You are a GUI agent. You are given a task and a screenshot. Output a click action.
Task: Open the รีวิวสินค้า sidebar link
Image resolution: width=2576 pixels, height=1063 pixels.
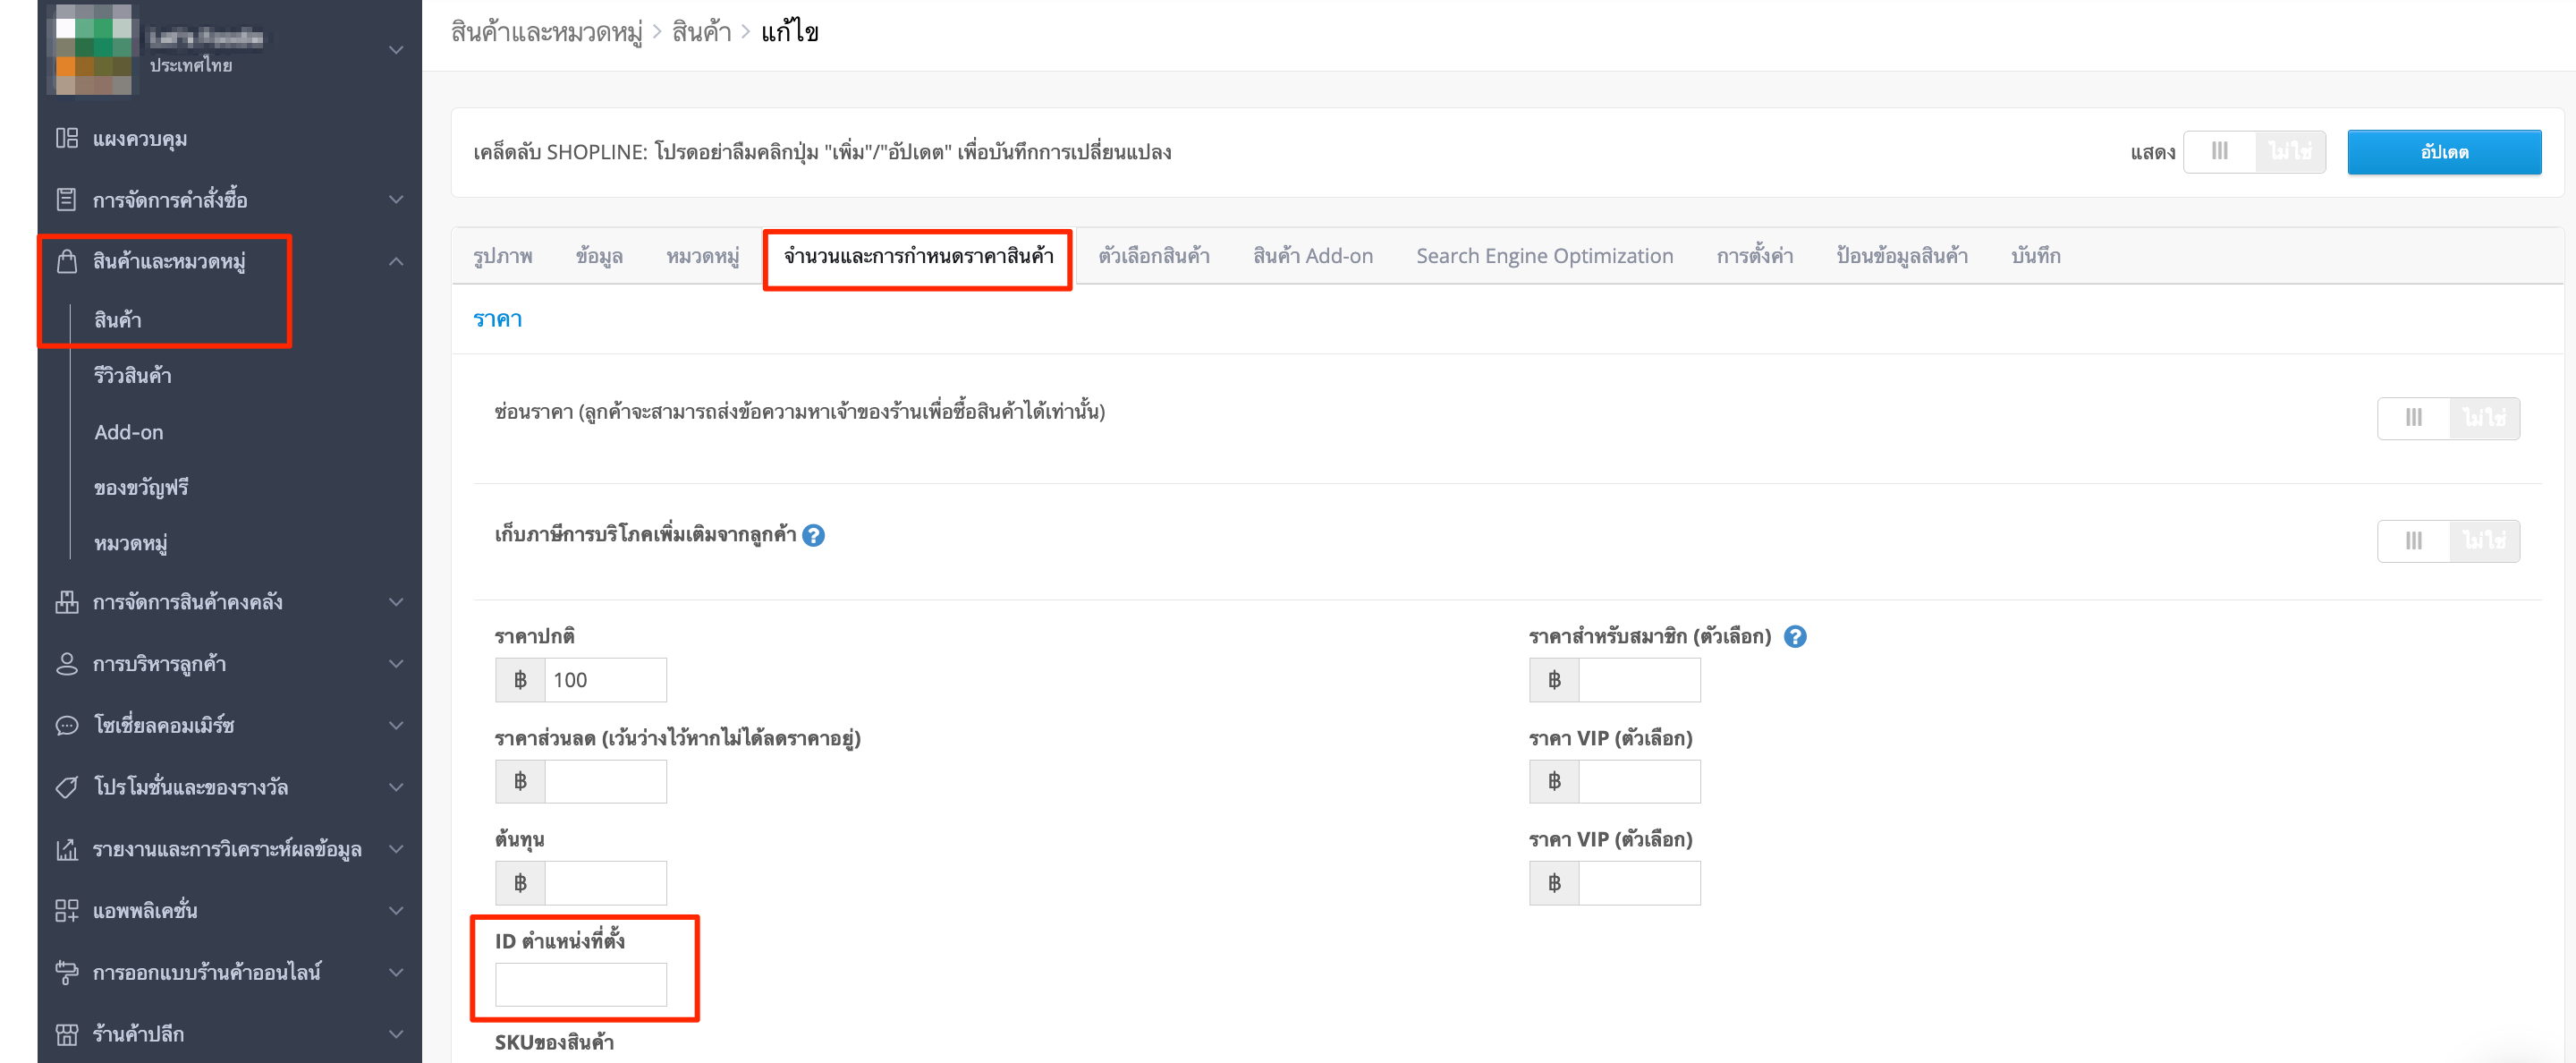133,376
